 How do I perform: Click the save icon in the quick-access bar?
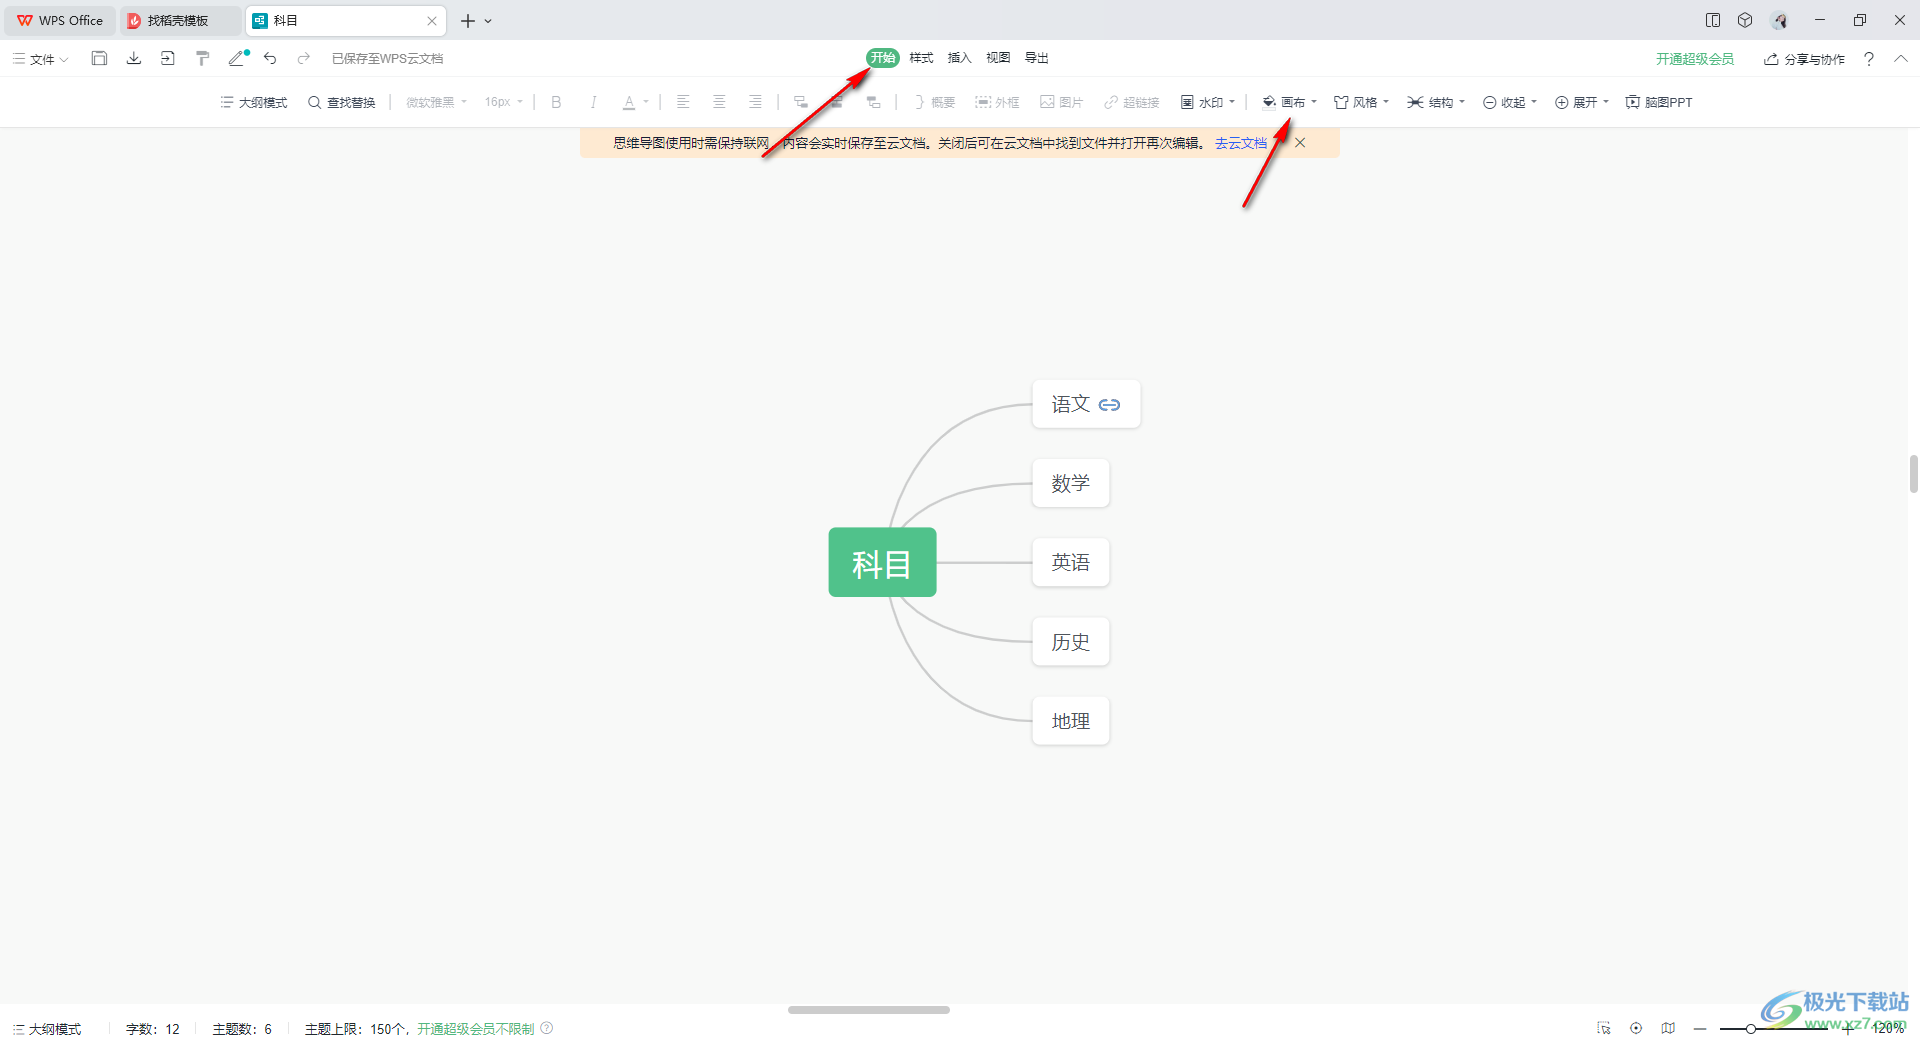(x=99, y=58)
